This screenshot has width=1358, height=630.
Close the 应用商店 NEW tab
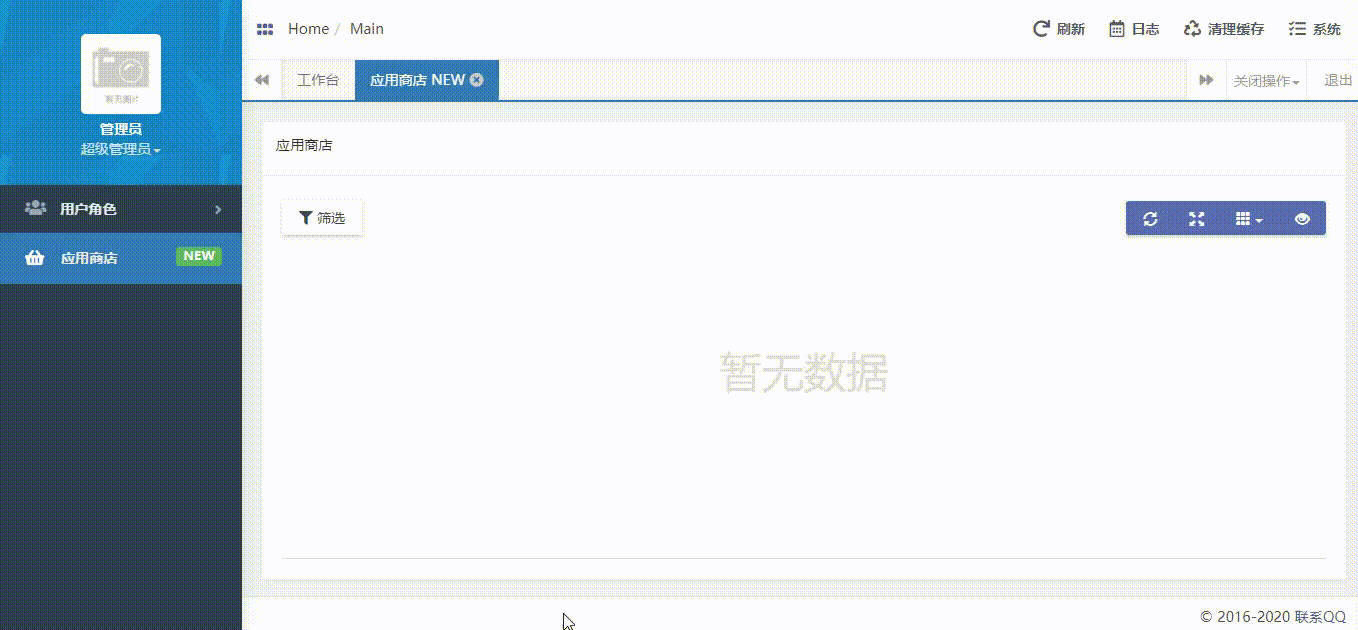click(x=477, y=80)
